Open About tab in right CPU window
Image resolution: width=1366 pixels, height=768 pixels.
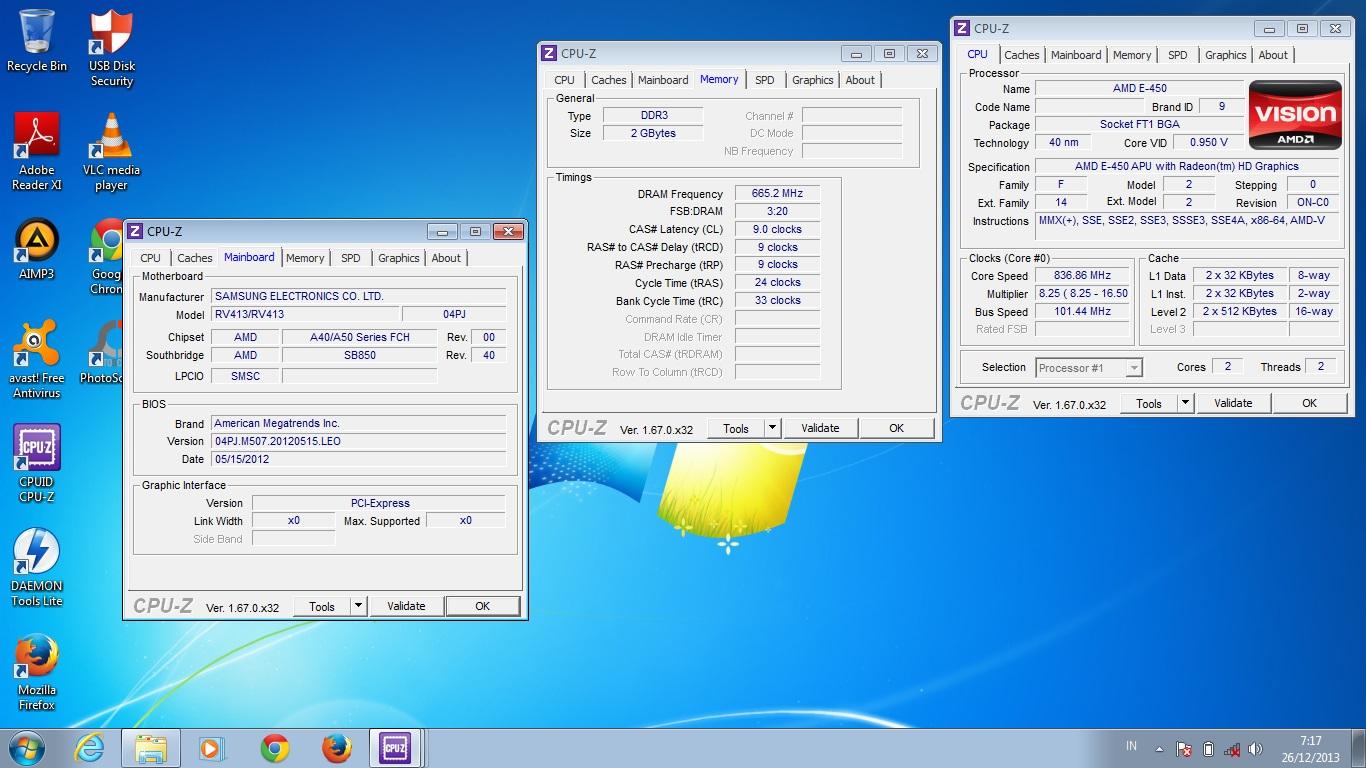[x=1273, y=55]
